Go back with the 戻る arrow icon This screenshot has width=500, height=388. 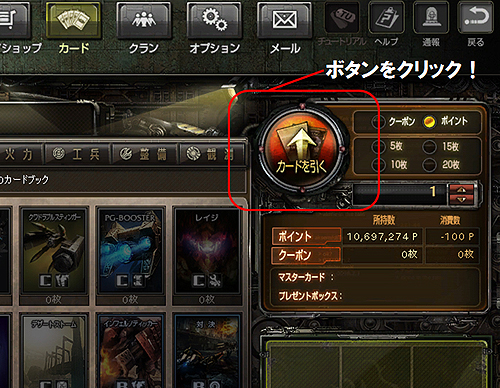point(476,17)
